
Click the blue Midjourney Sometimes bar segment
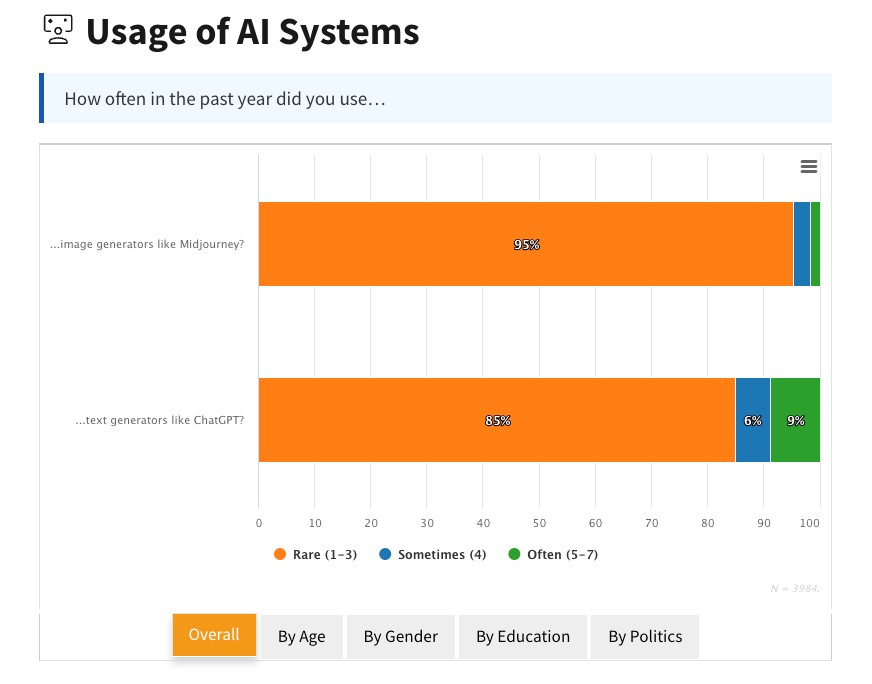801,244
